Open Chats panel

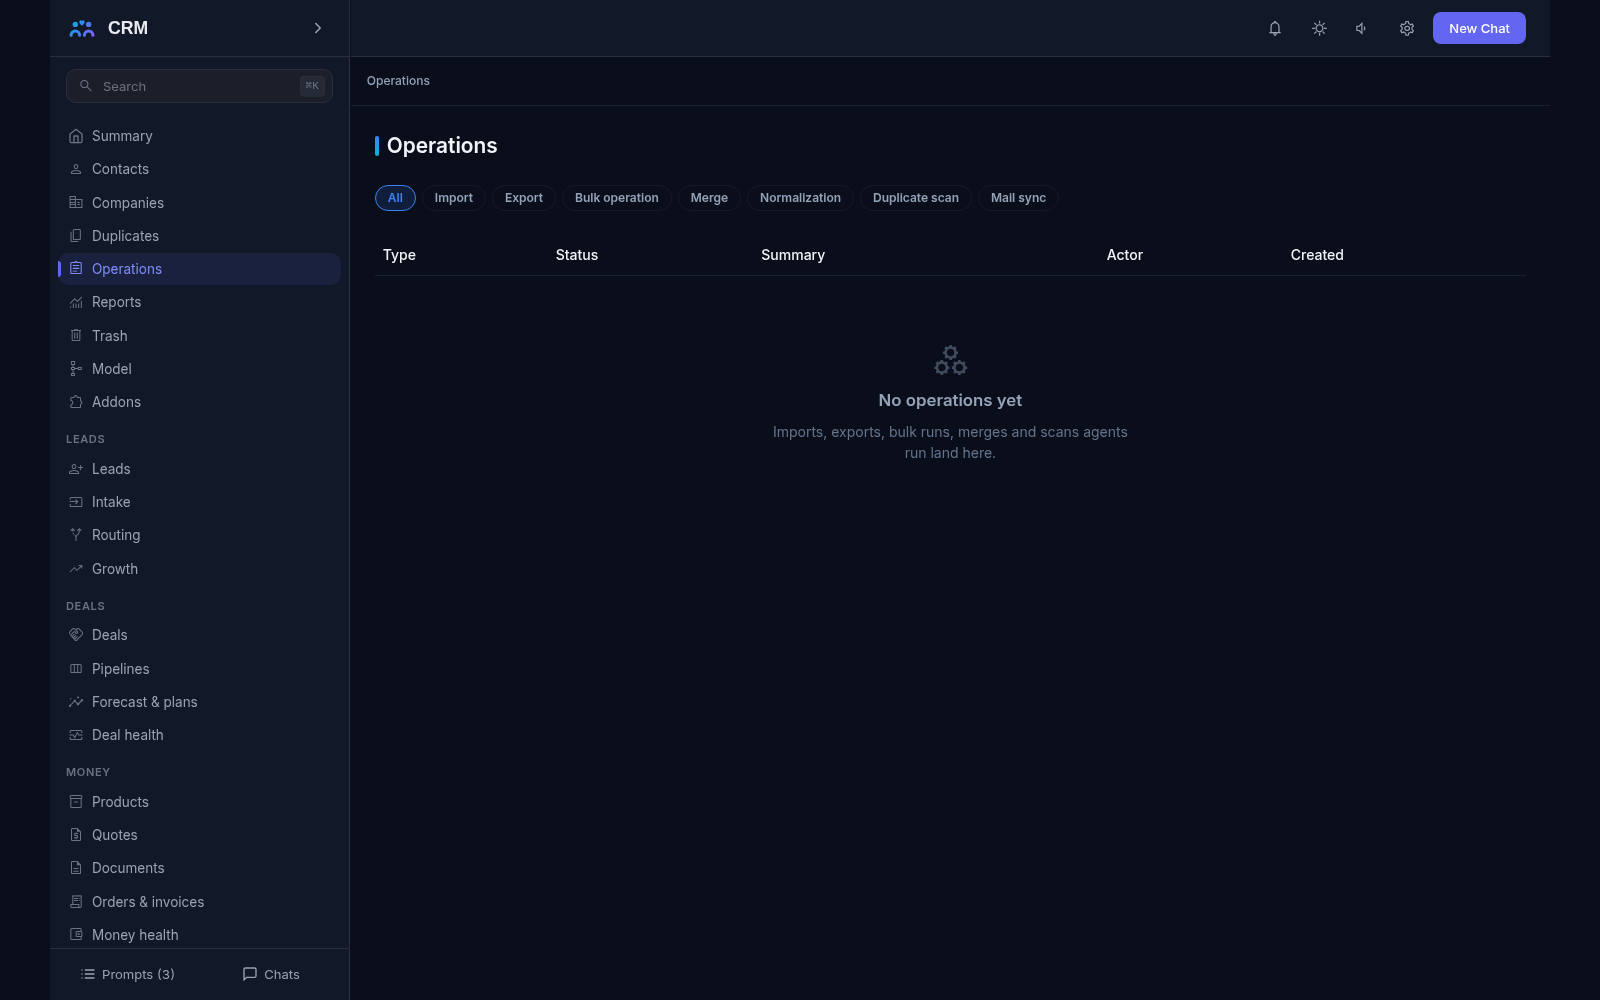[x=271, y=974]
